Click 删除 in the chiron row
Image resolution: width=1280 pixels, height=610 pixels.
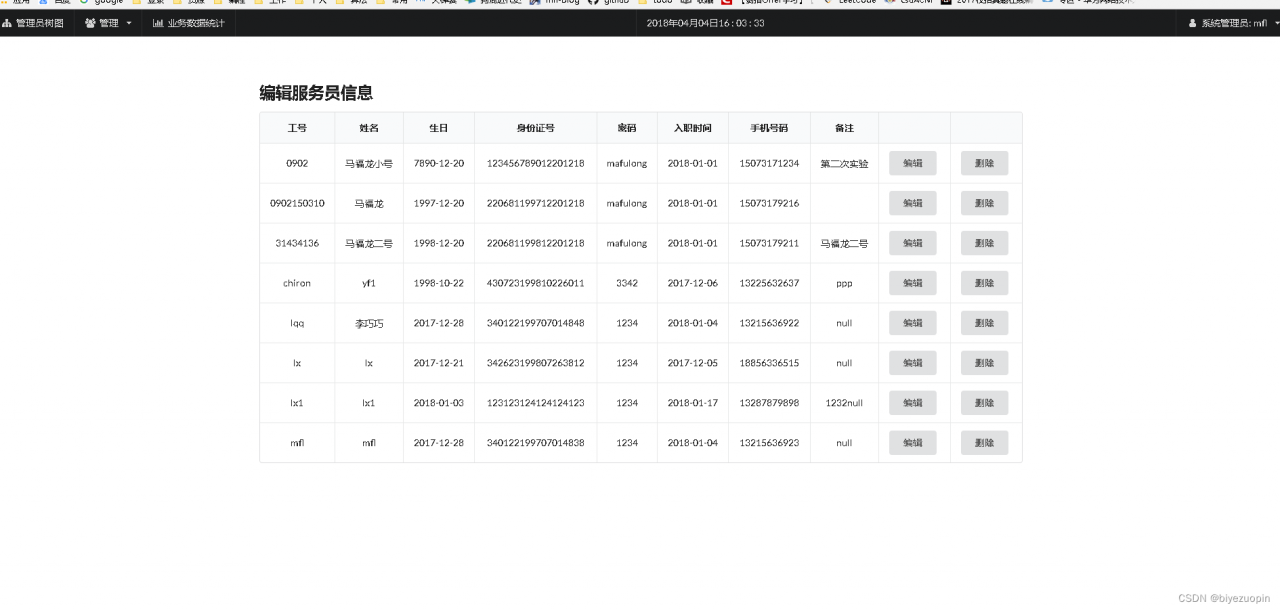(985, 283)
